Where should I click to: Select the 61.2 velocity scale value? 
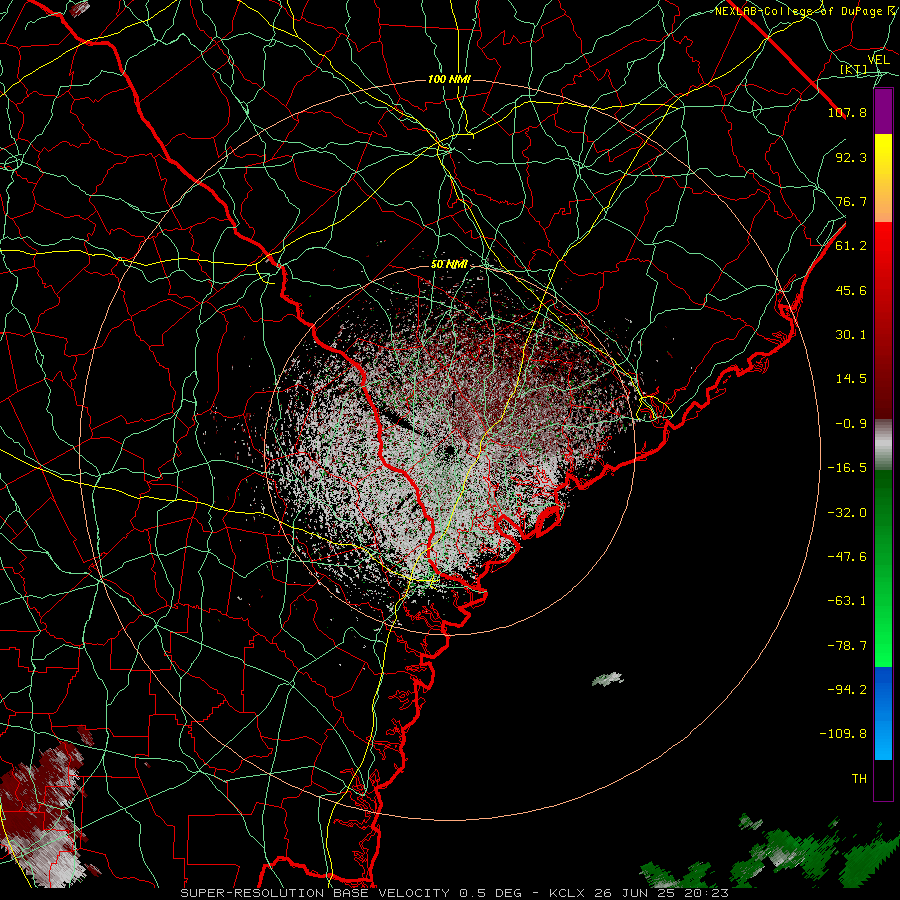tap(851, 246)
